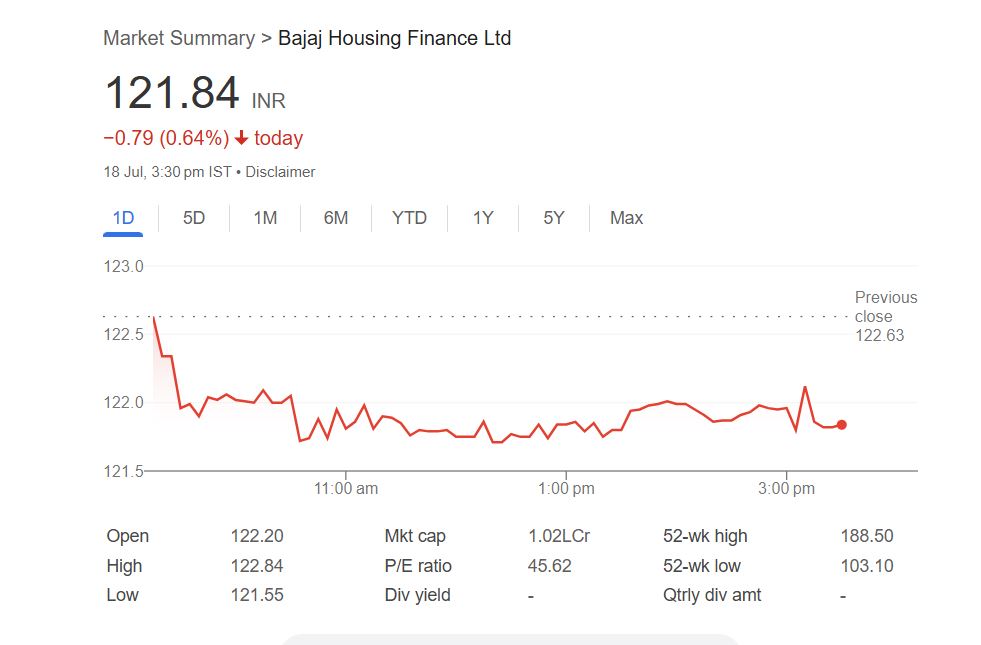Click the Disclaimer link

point(280,172)
